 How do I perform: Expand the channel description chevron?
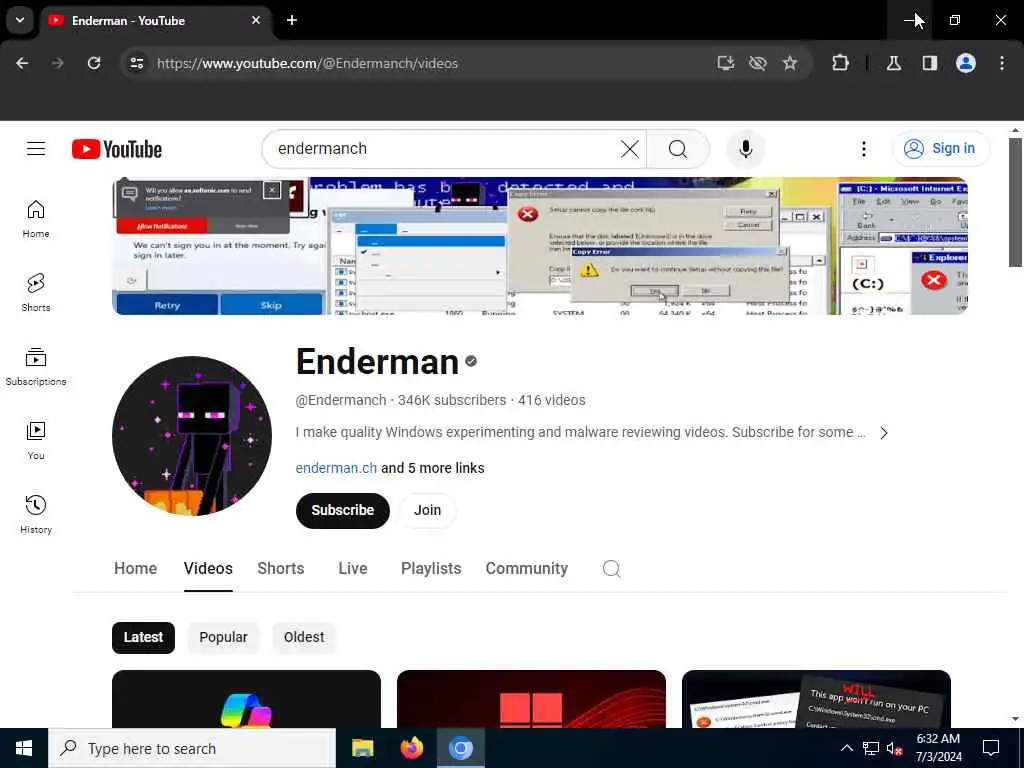click(x=884, y=433)
